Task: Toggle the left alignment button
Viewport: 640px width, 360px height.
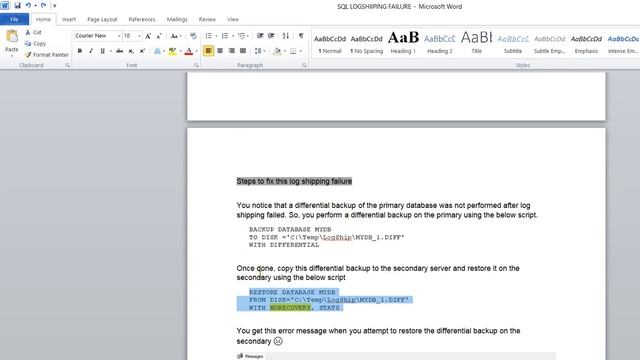Action: point(209,51)
